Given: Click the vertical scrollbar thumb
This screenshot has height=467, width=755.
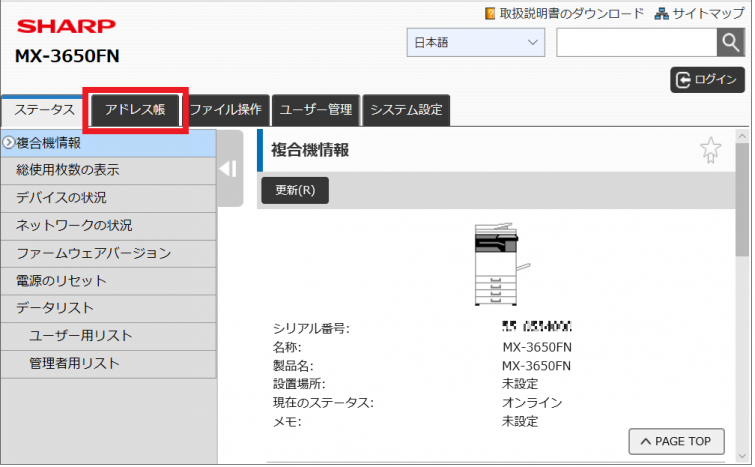Looking at the screenshot, I should click(x=742, y=200).
